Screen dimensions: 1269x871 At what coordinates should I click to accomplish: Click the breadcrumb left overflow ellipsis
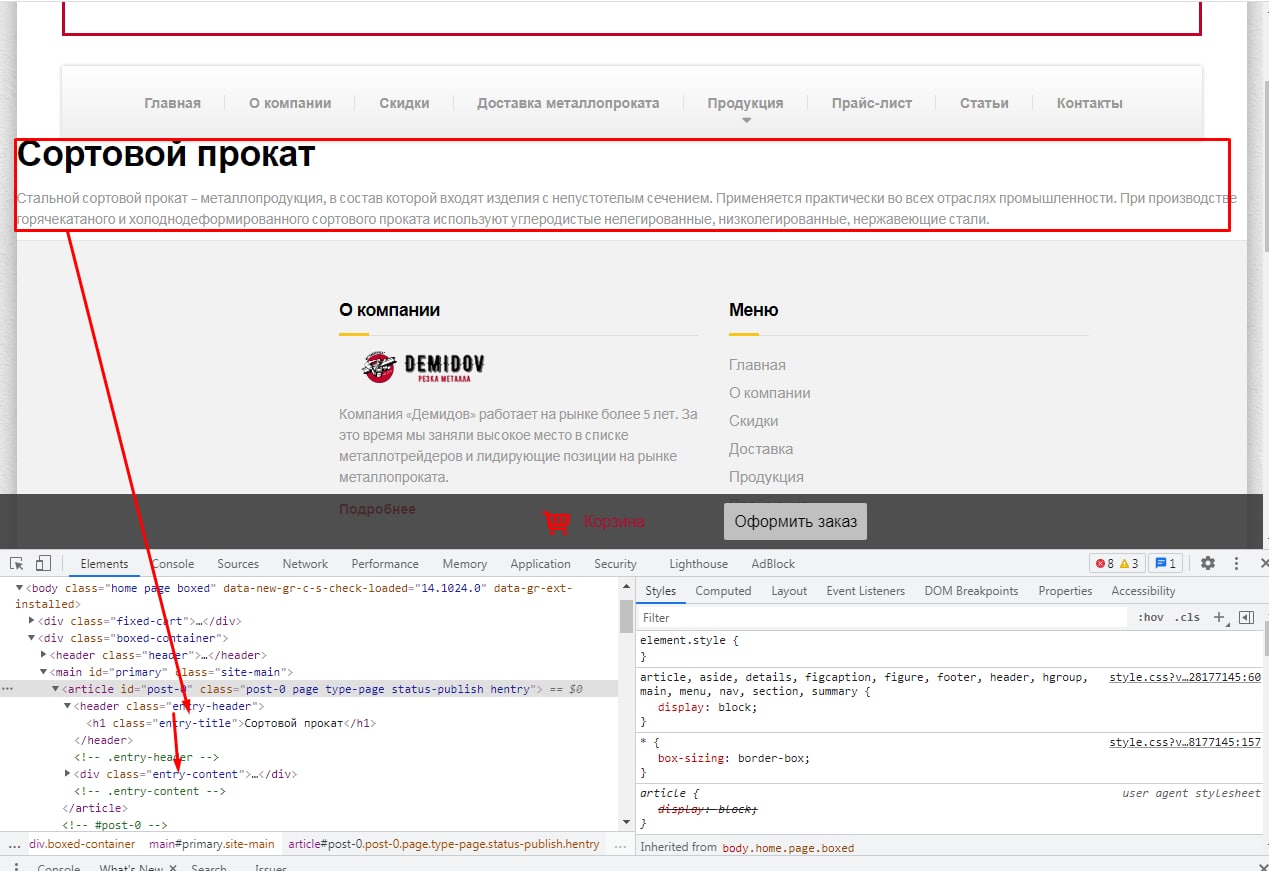point(14,844)
